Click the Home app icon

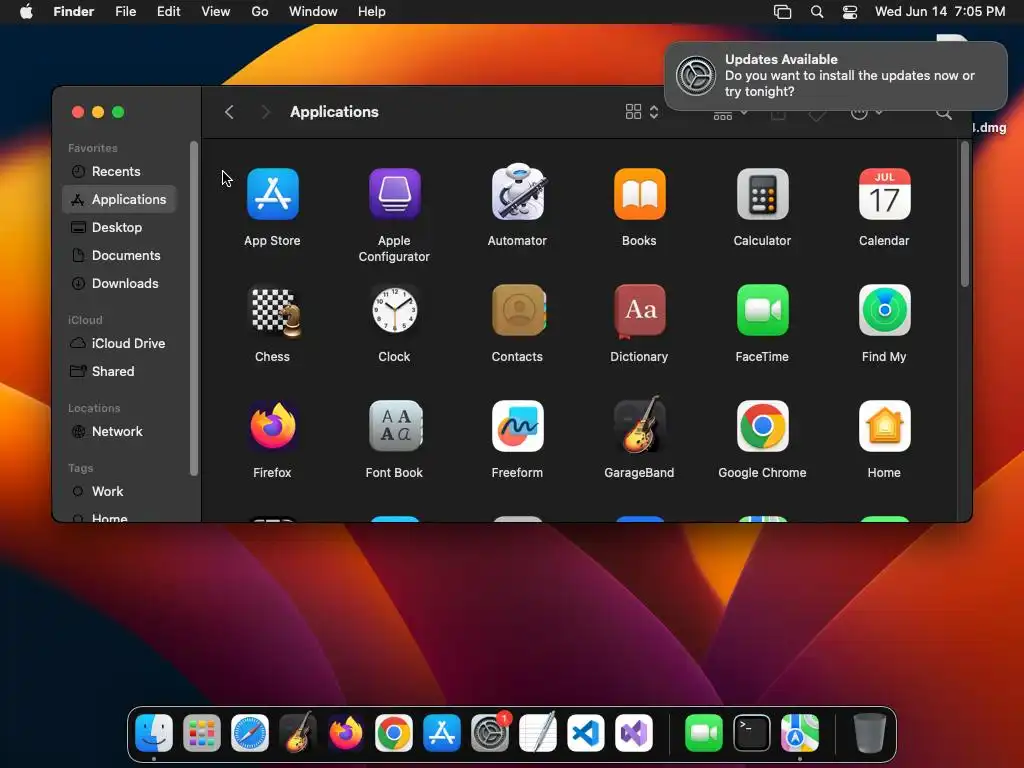tap(884, 426)
